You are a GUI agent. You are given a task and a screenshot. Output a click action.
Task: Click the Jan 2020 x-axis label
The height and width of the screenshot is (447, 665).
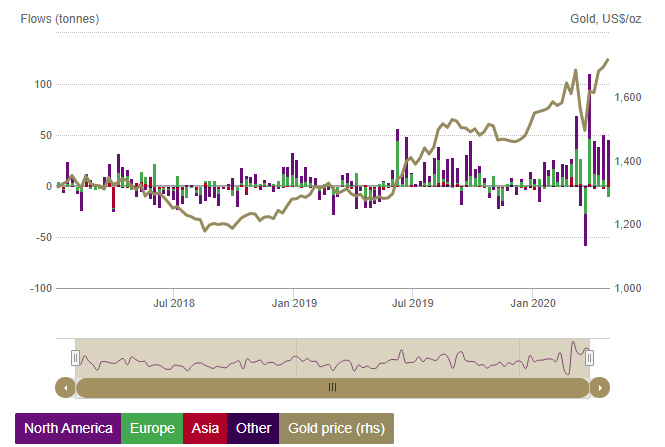coord(533,302)
